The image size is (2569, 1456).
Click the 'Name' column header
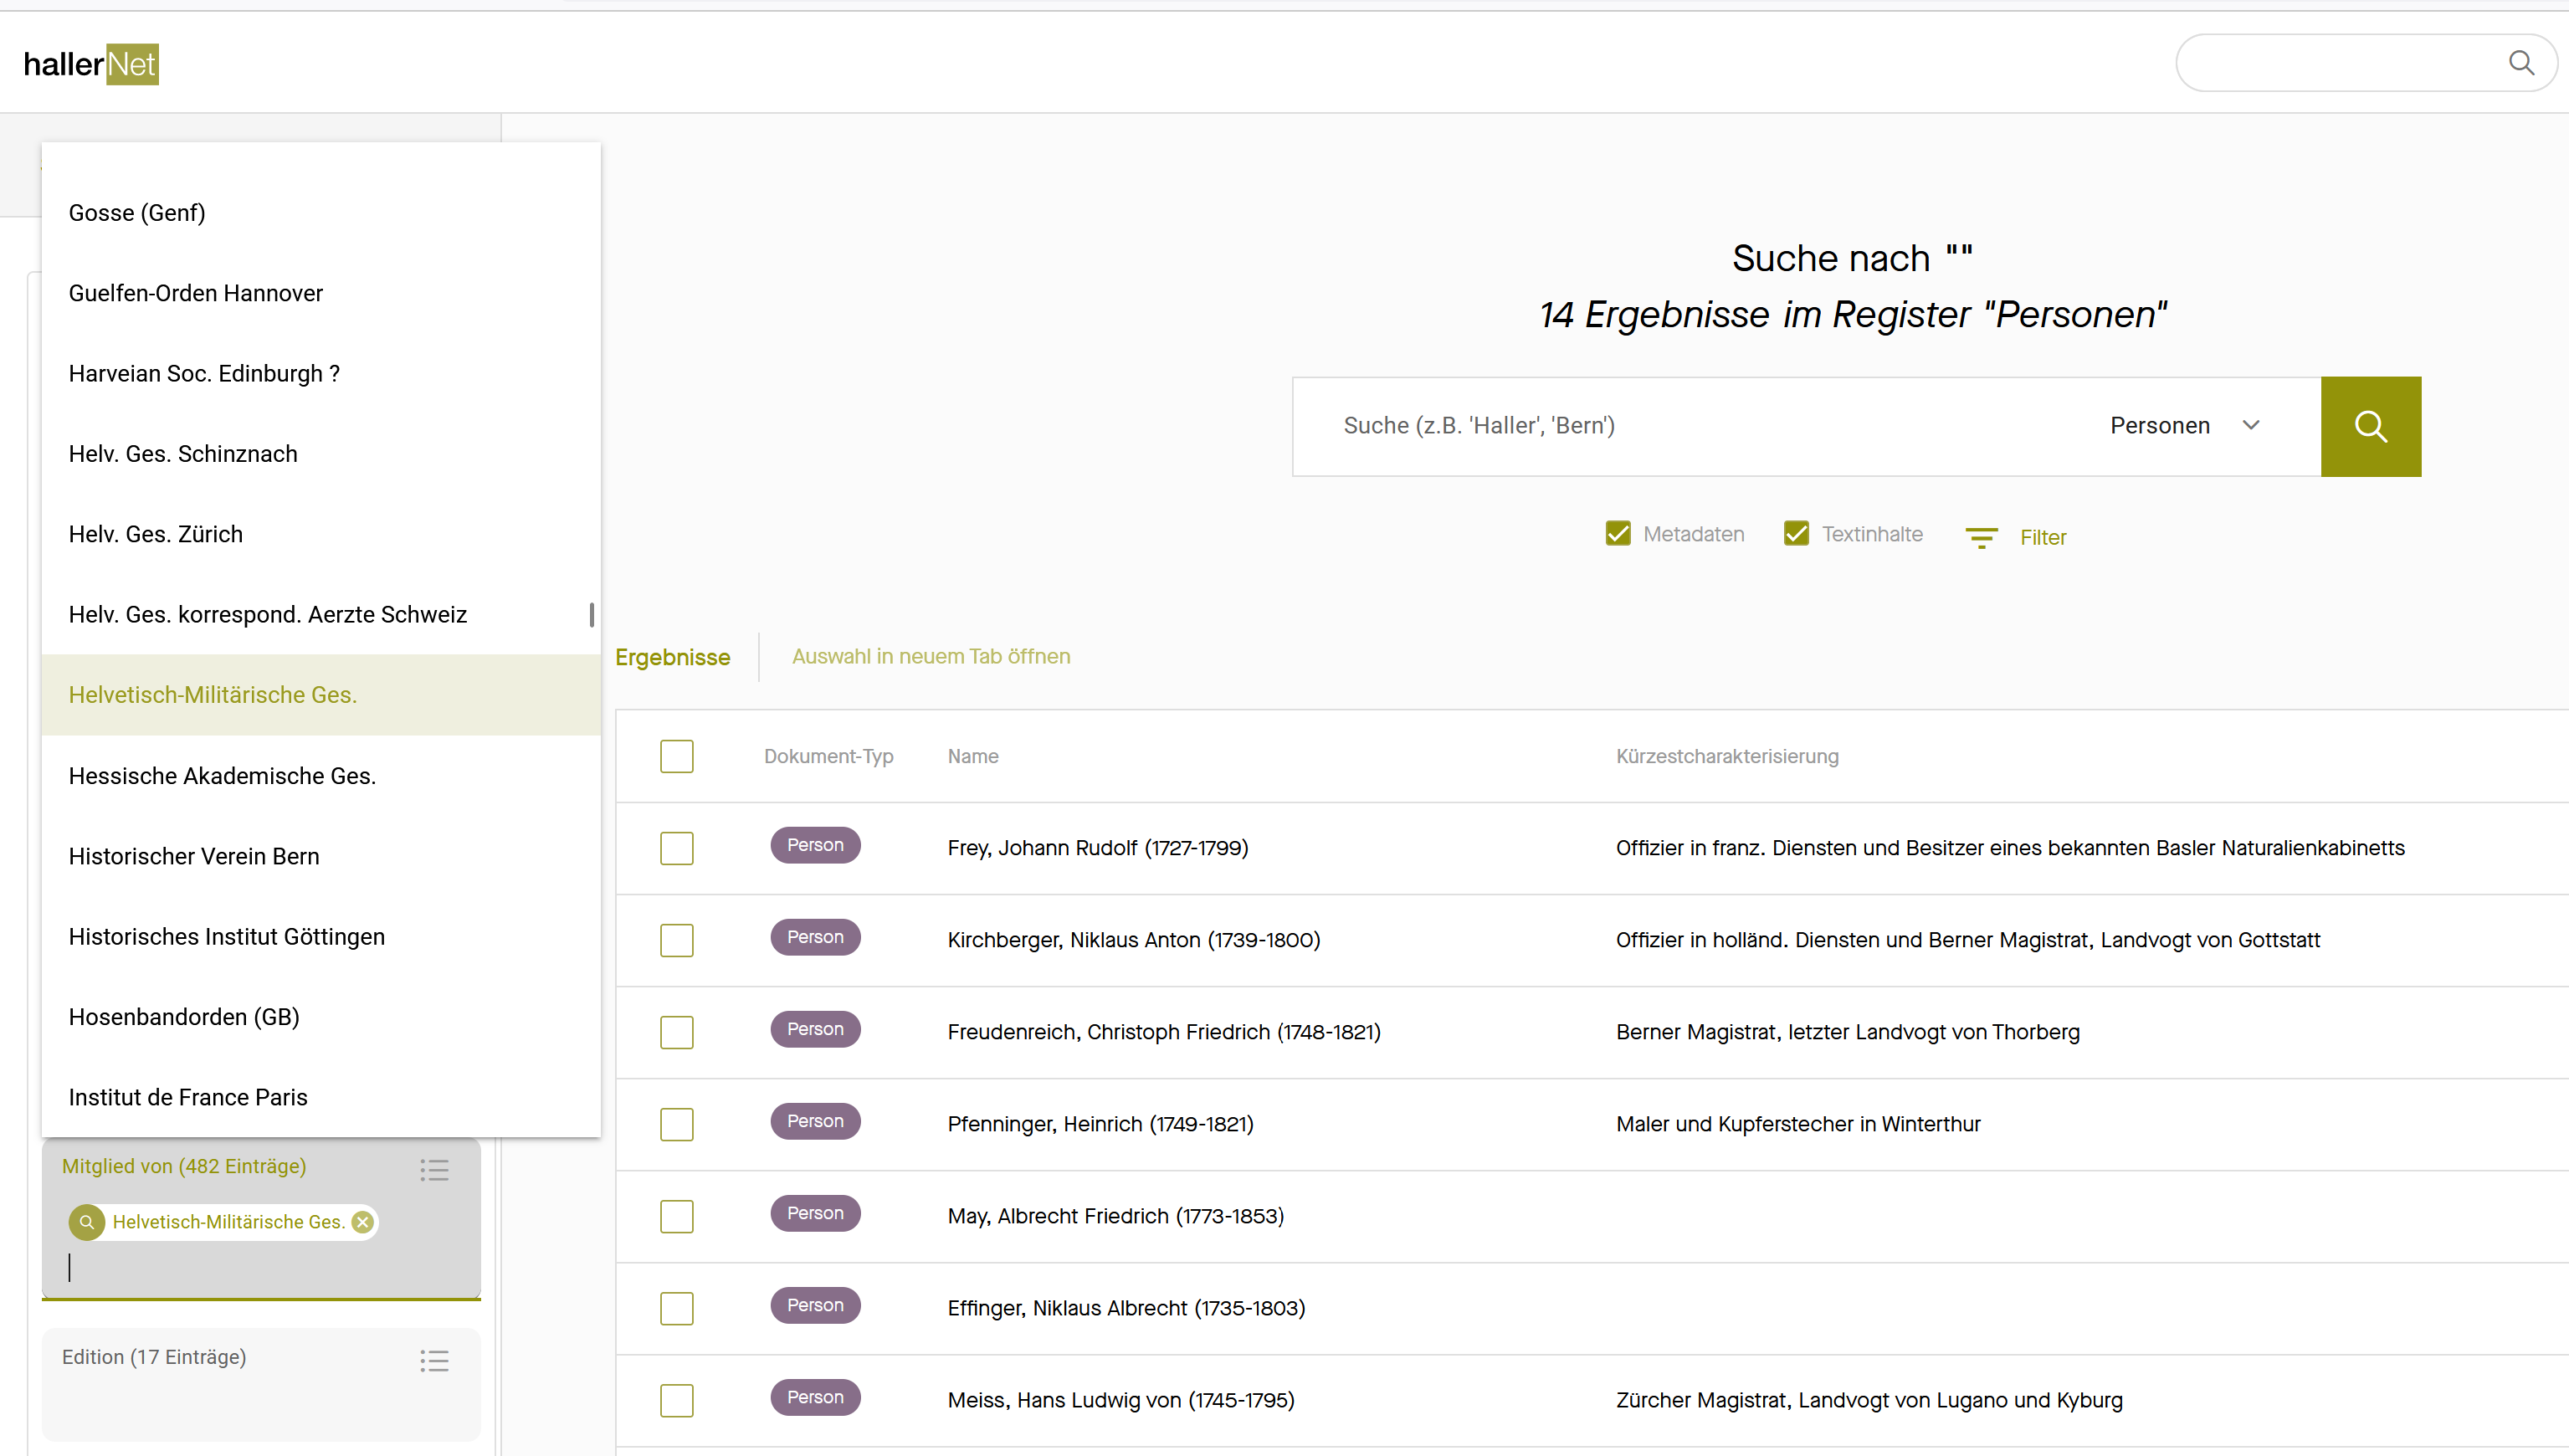pos(973,756)
